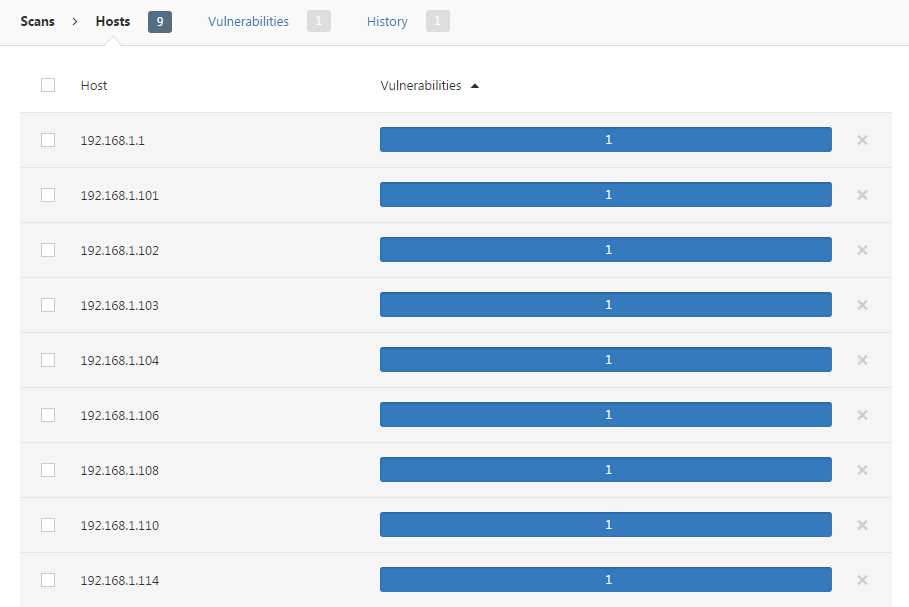Select the 192.168.1.104 host address
The width and height of the screenshot is (909, 607).
119,361
